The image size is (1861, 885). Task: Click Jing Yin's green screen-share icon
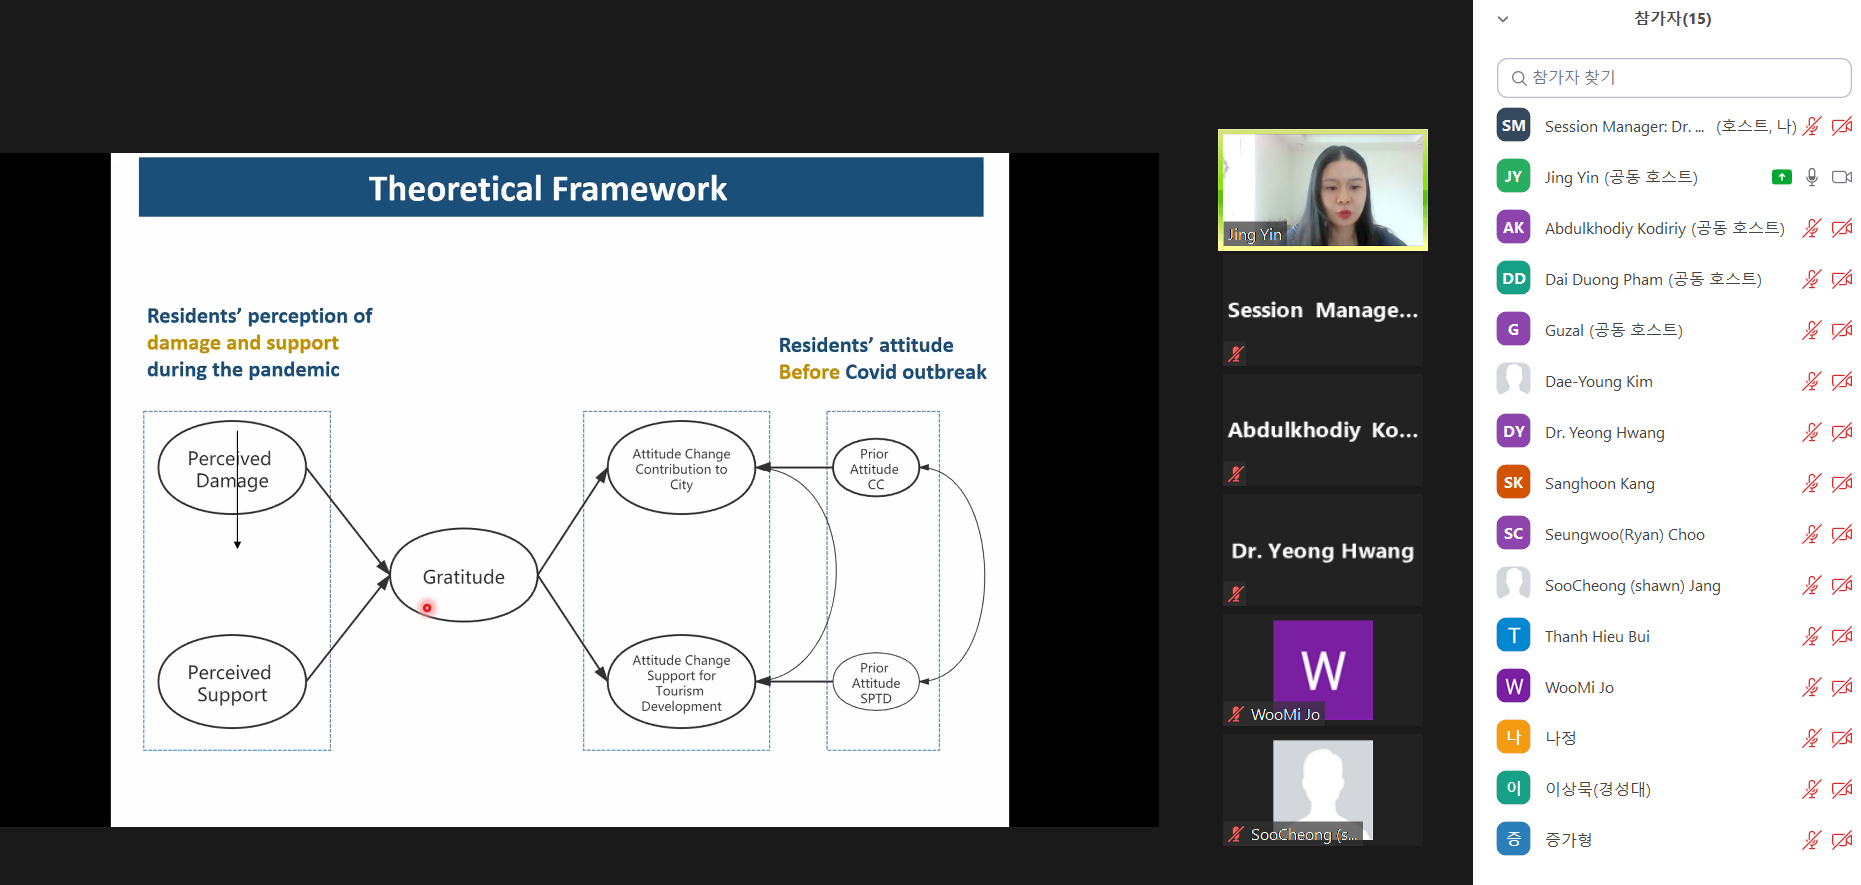click(x=1782, y=177)
